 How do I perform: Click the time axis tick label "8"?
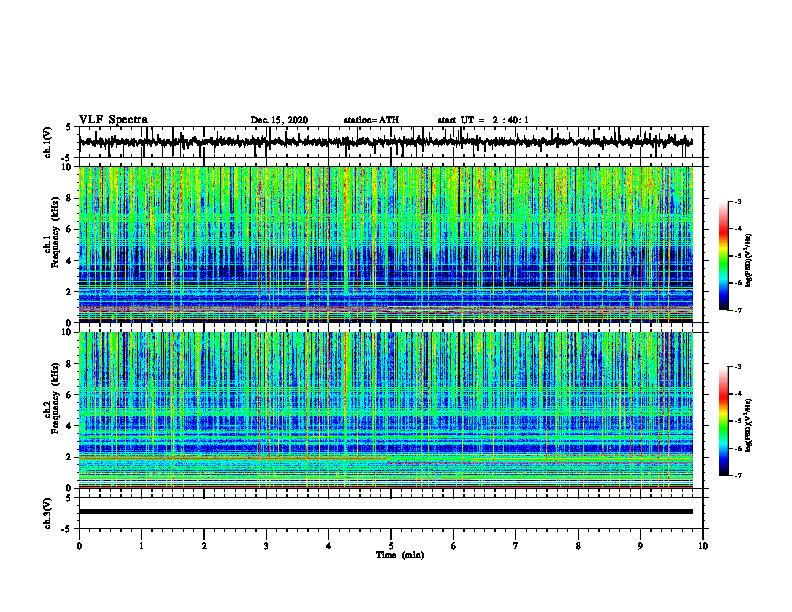(x=578, y=546)
